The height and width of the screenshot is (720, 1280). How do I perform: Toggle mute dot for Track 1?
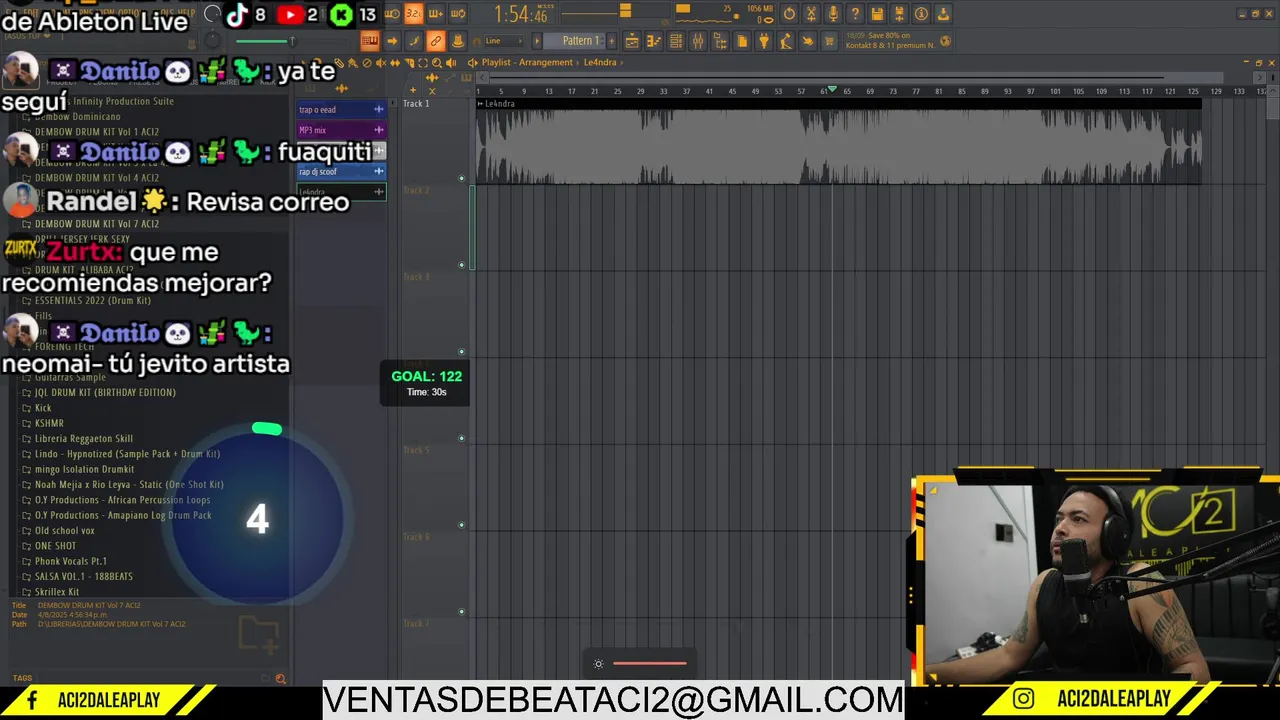(461, 178)
